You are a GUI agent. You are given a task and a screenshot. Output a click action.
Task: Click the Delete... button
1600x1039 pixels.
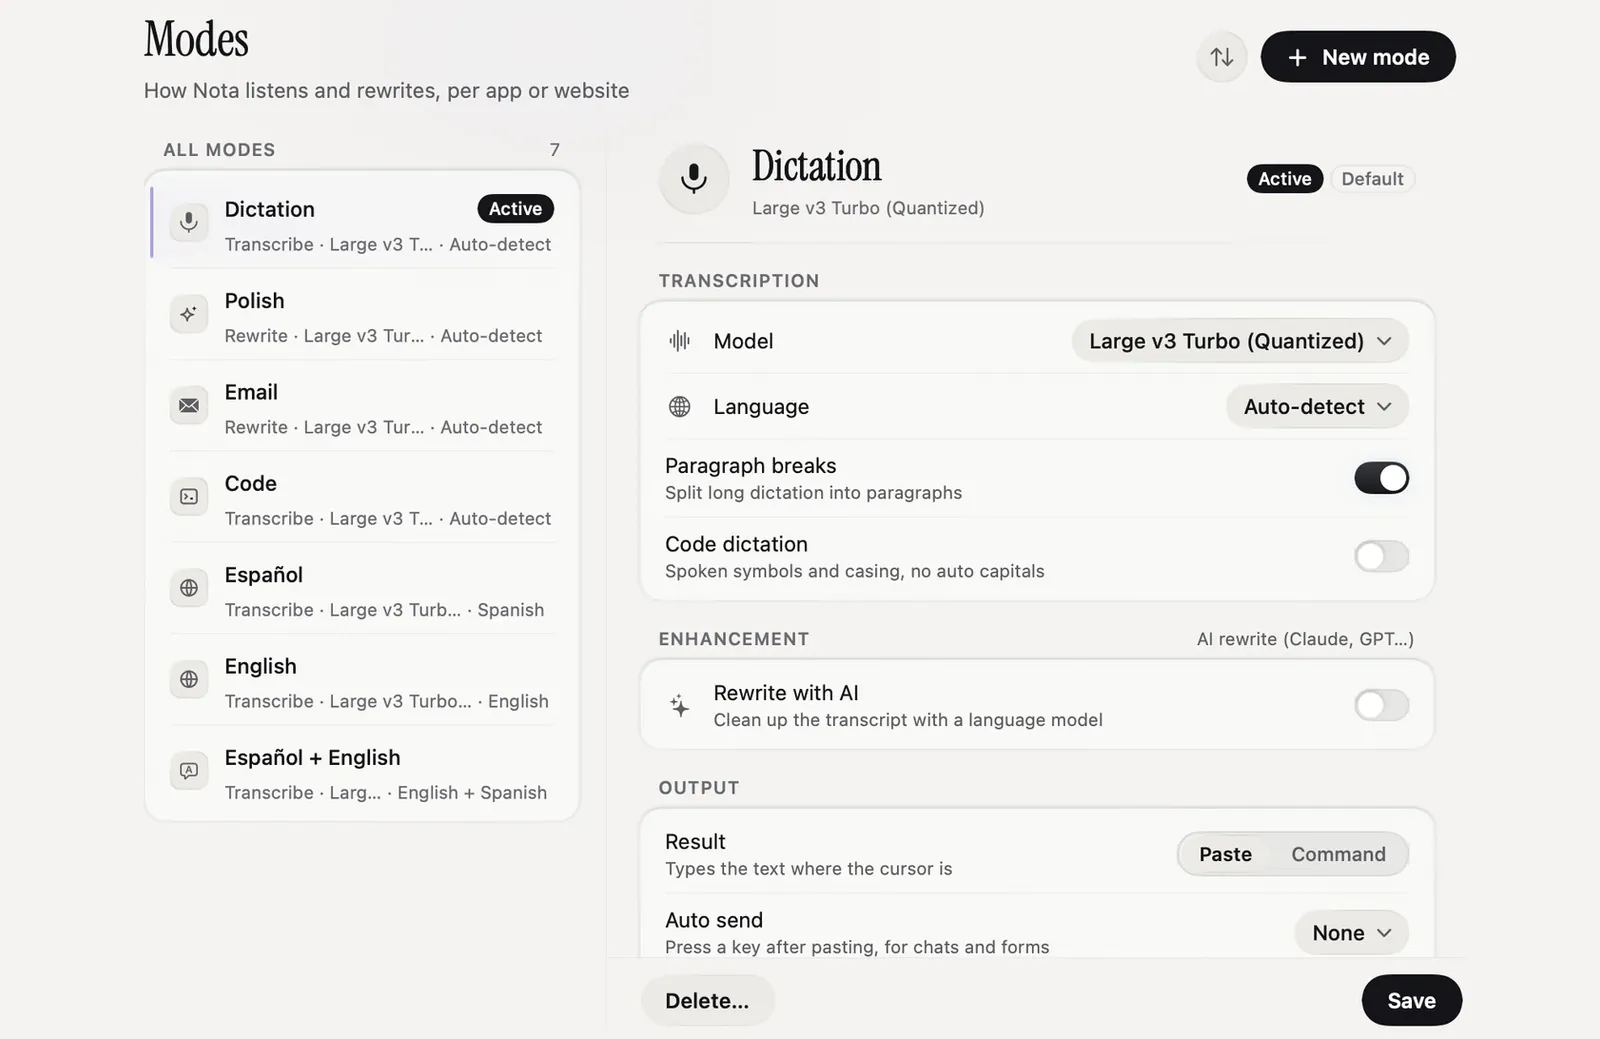coord(707,1000)
